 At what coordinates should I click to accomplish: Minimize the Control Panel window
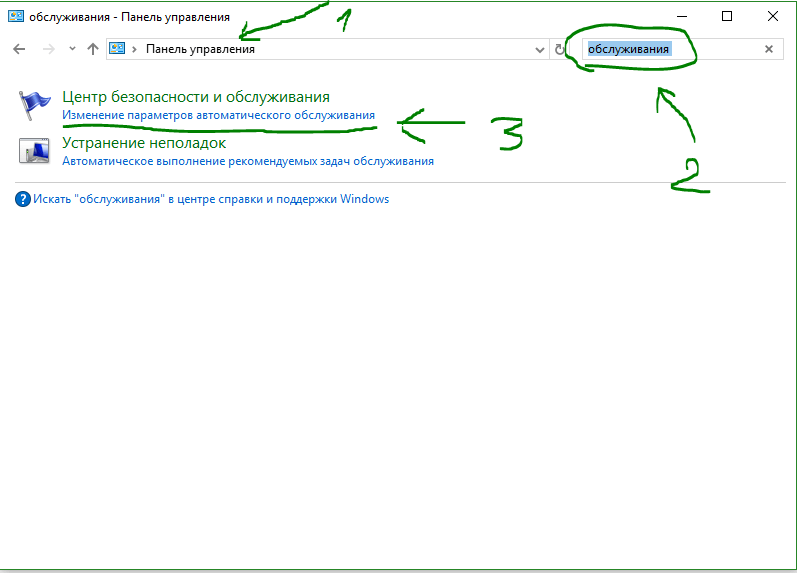pyautogui.click(x=682, y=16)
